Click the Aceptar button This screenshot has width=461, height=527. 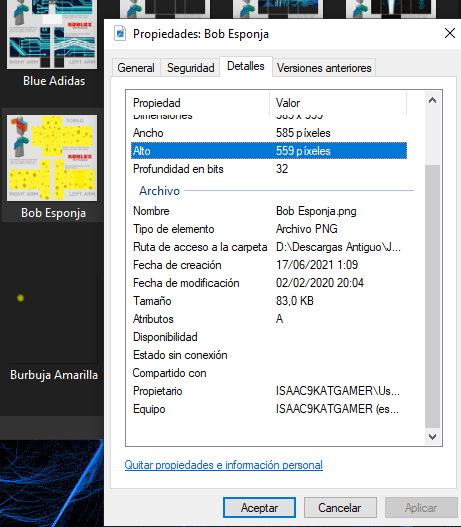pos(259,508)
